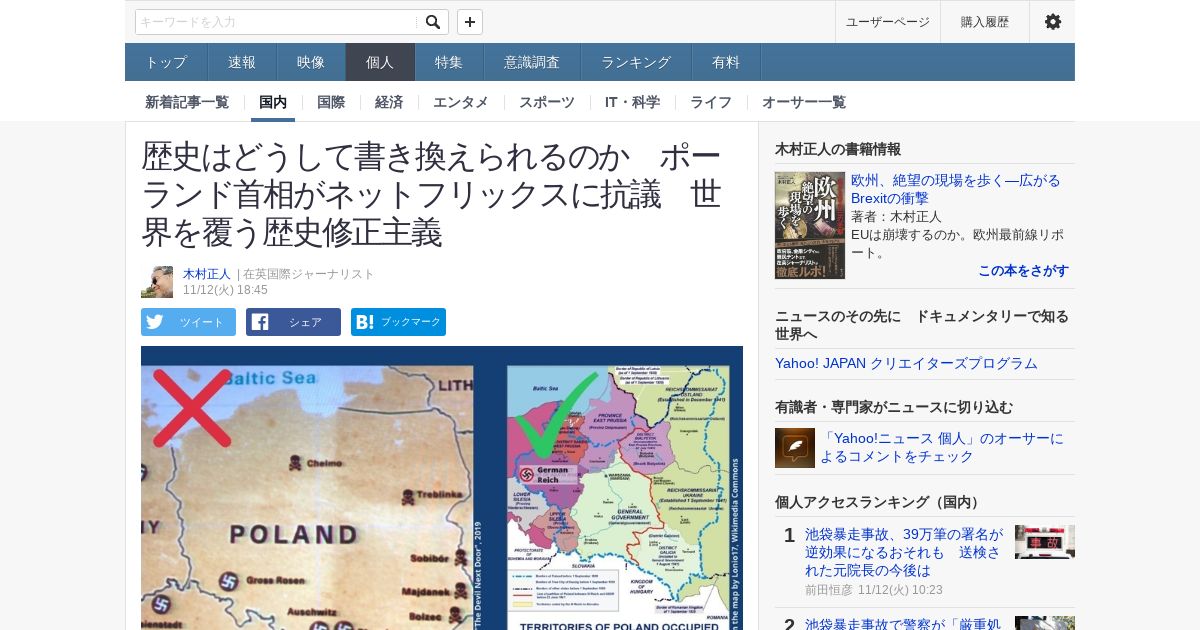1200x630 pixels.
Task: Open the settings gear icon
Action: click(x=1052, y=22)
